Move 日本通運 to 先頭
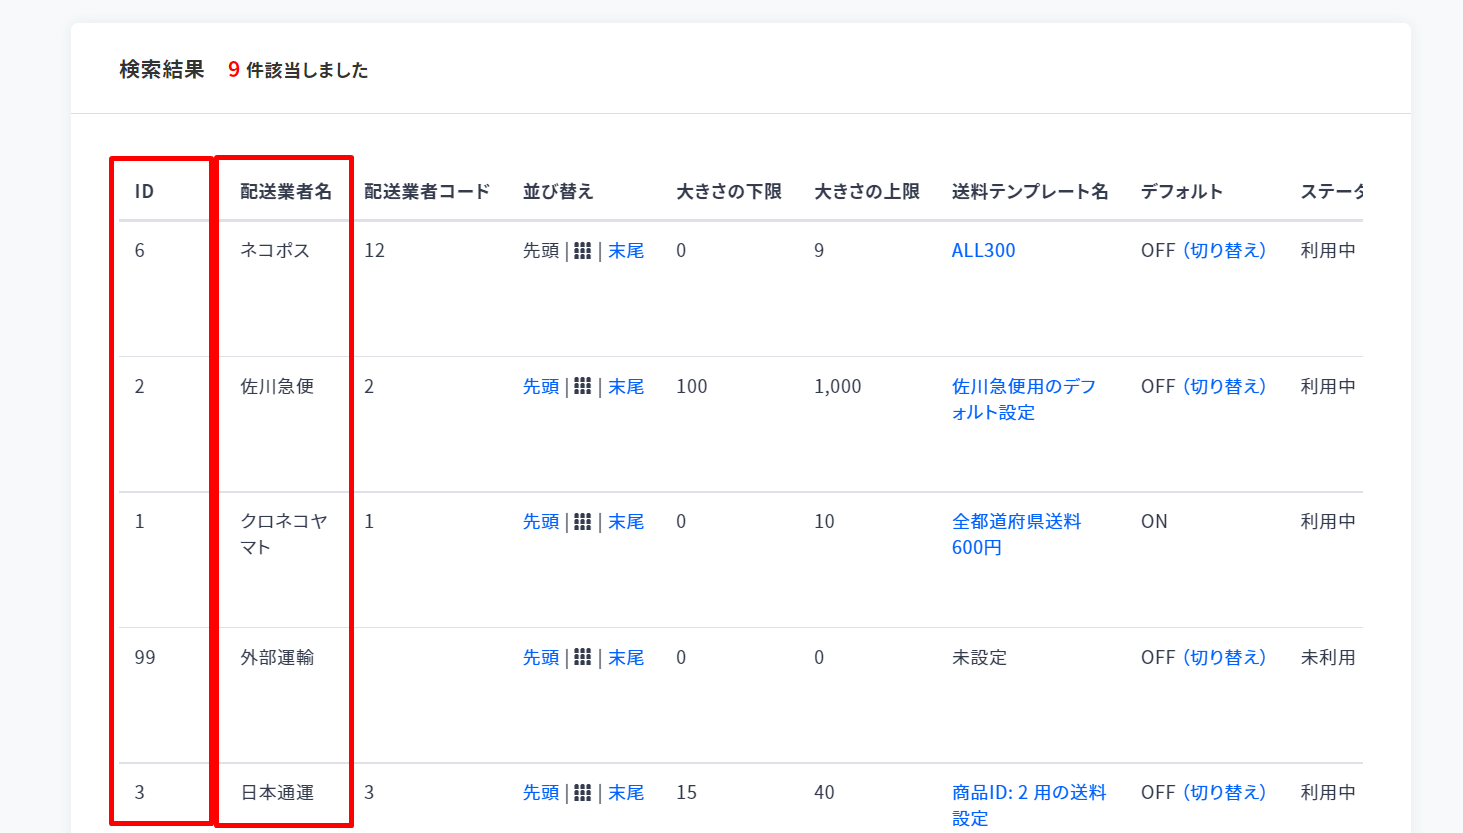1463x833 pixels. coord(541,792)
